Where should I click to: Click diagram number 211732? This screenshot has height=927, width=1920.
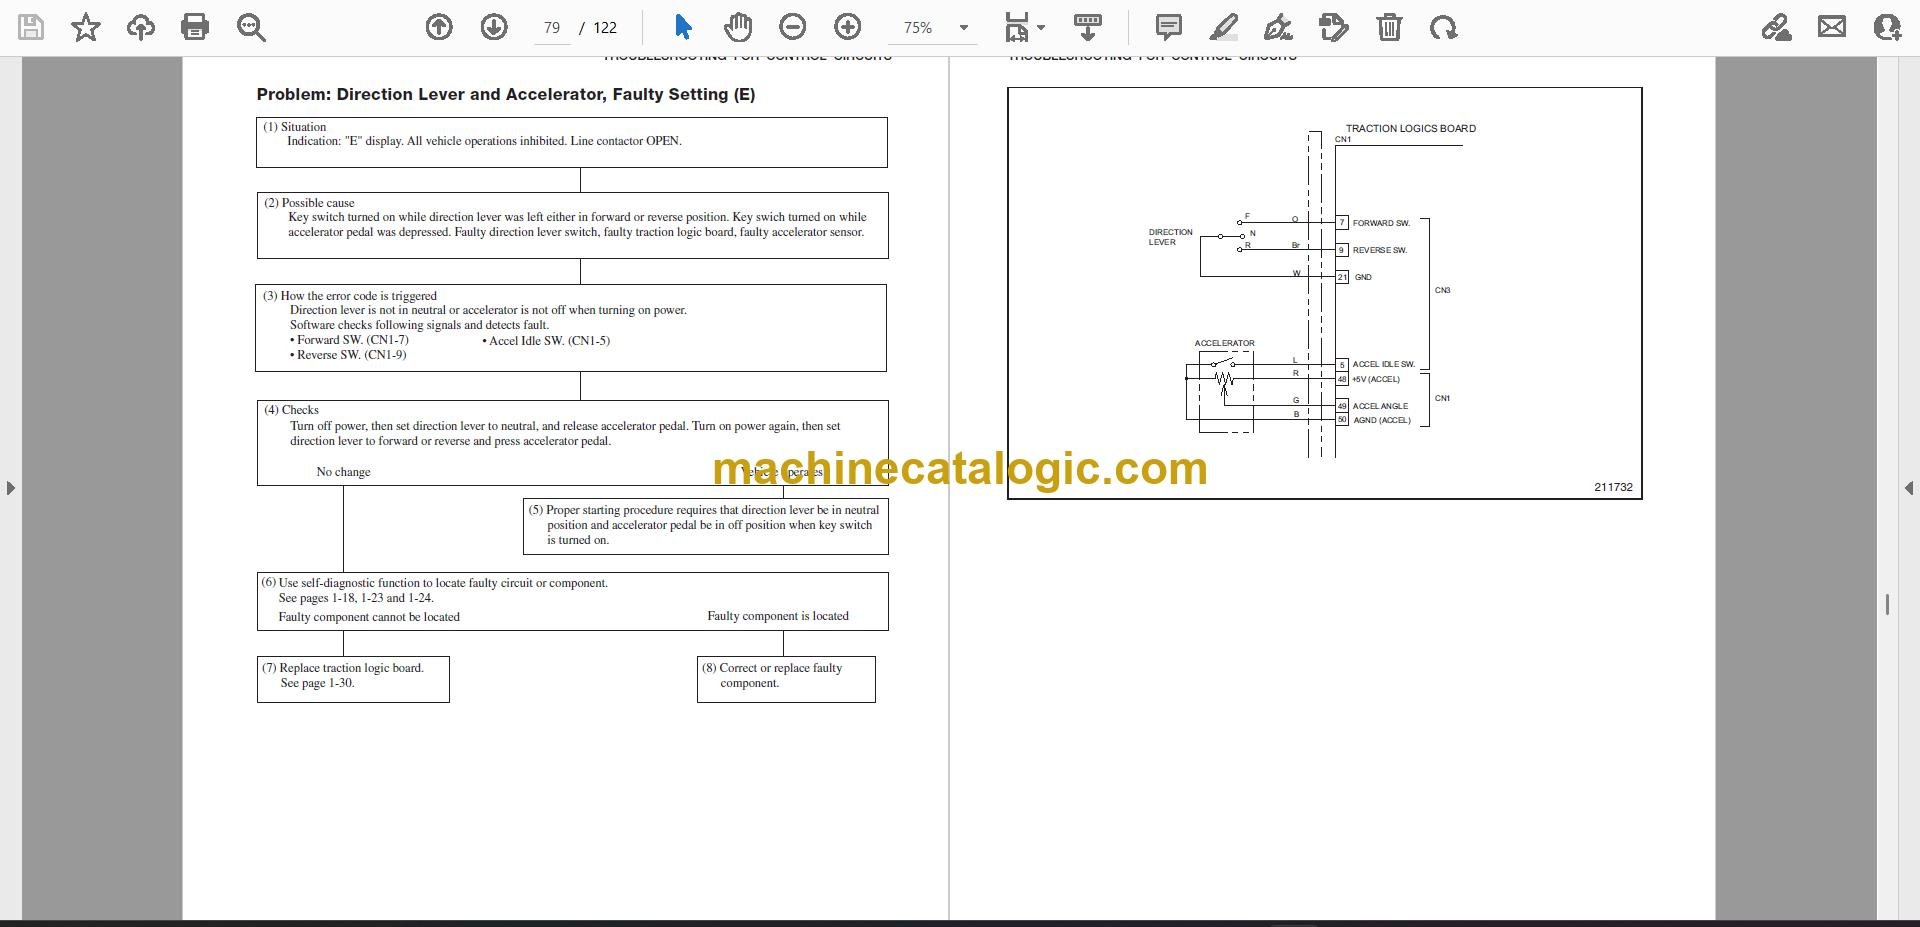click(x=1613, y=487)
